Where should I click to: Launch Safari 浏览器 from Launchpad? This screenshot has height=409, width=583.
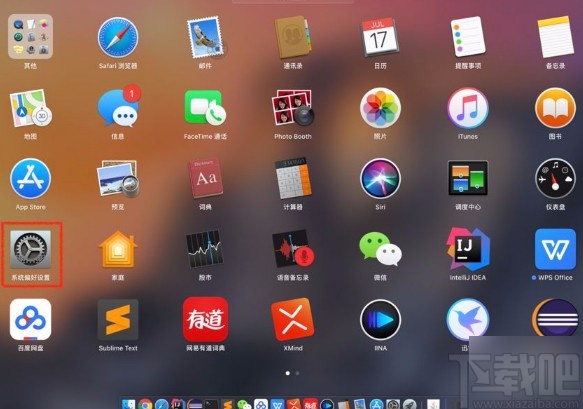coord(118,37)
